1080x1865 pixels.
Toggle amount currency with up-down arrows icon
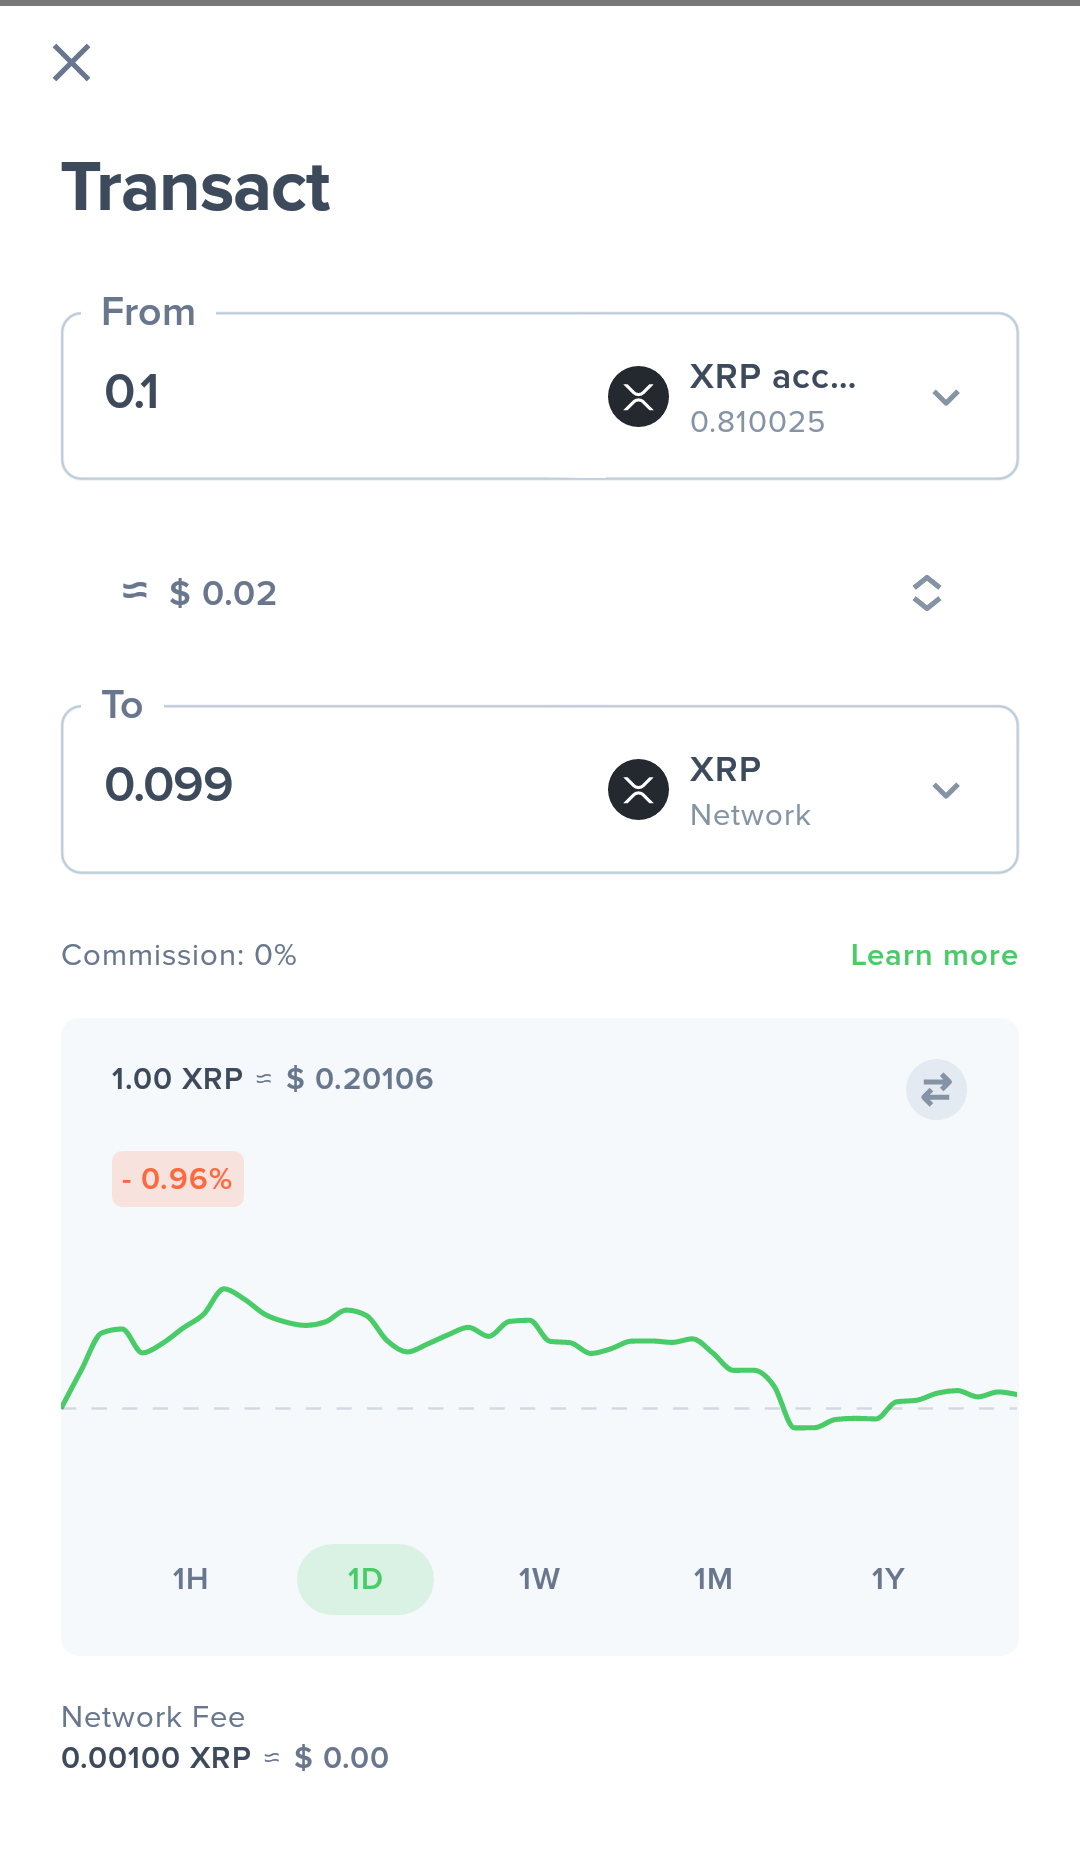click(x=927, y=593)
